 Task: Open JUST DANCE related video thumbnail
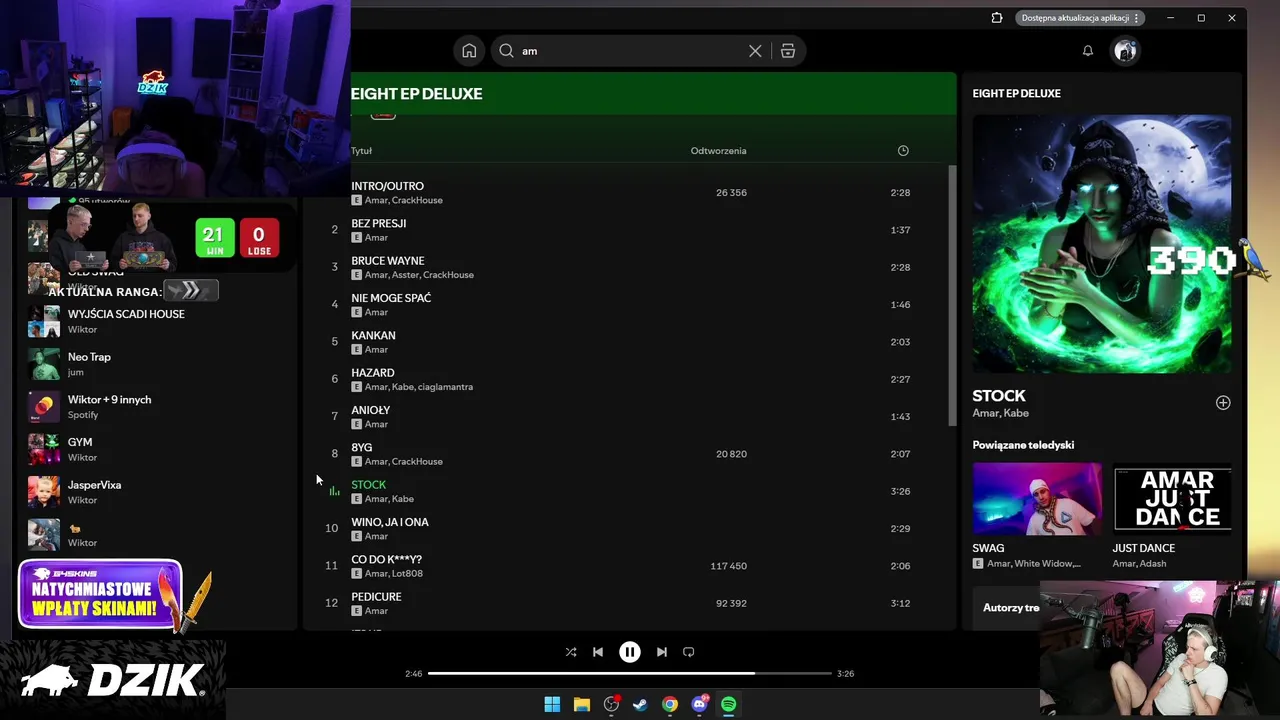click(1172, 498)
